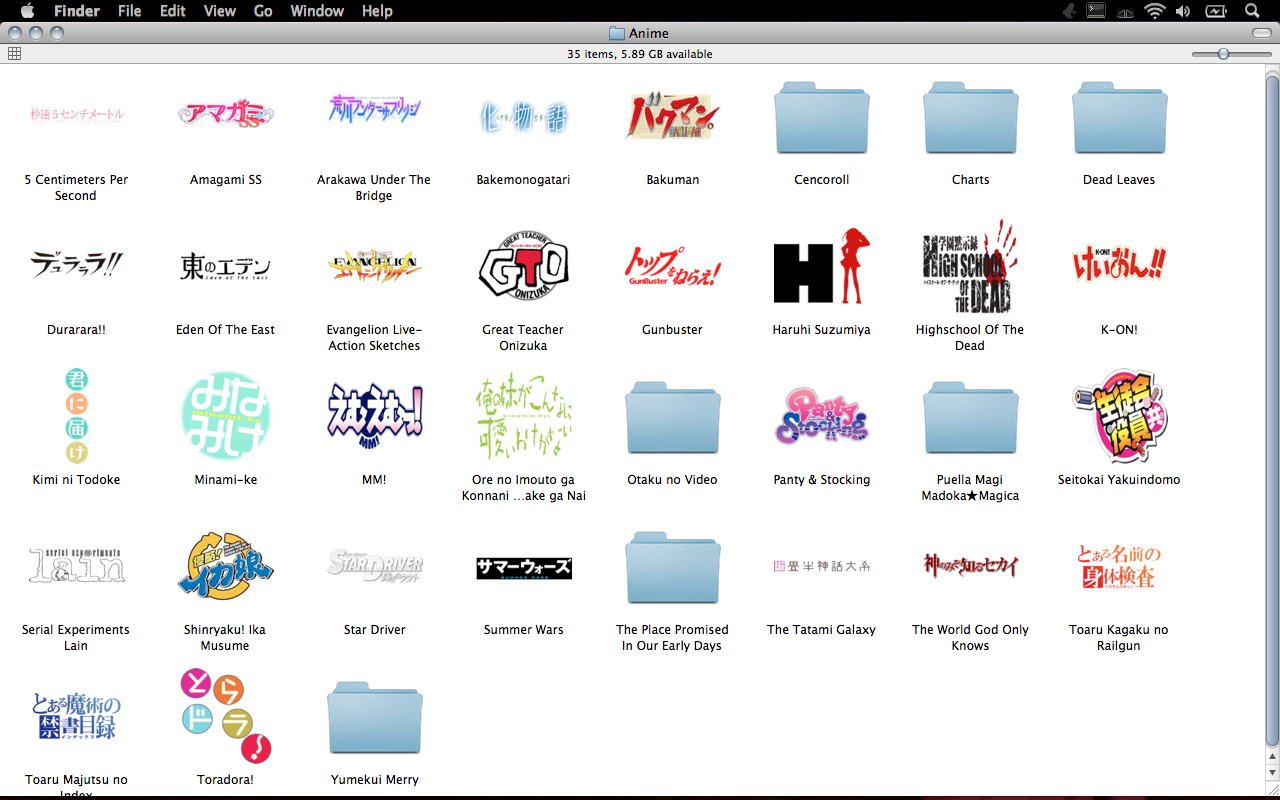
Task: Open the View menu
Action: point(220,11)
